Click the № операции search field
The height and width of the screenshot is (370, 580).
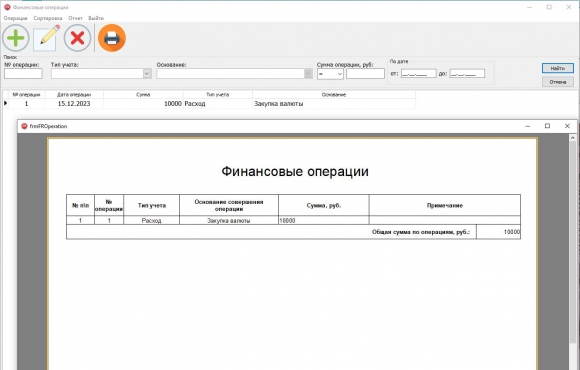pos(23,74)
